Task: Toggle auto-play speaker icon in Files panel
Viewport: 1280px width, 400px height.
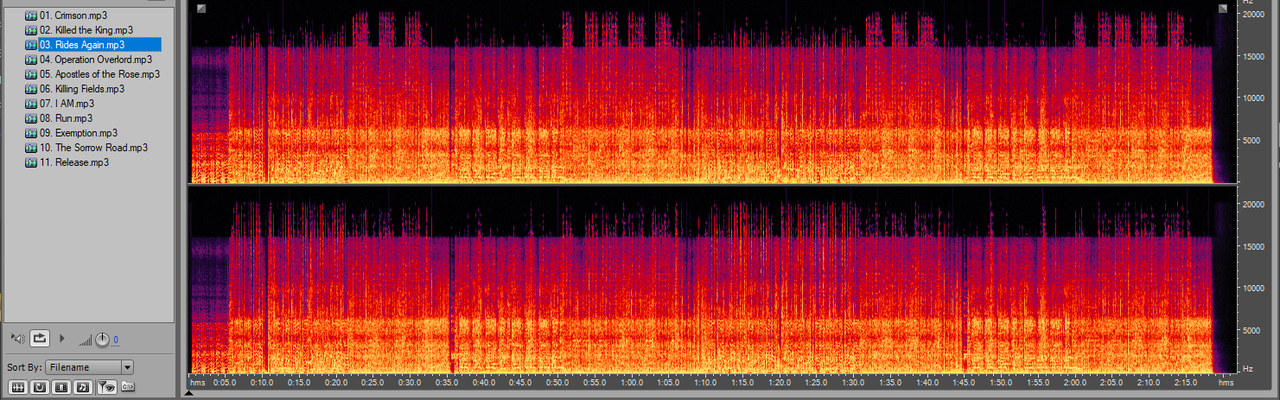Action: (17, 339)
